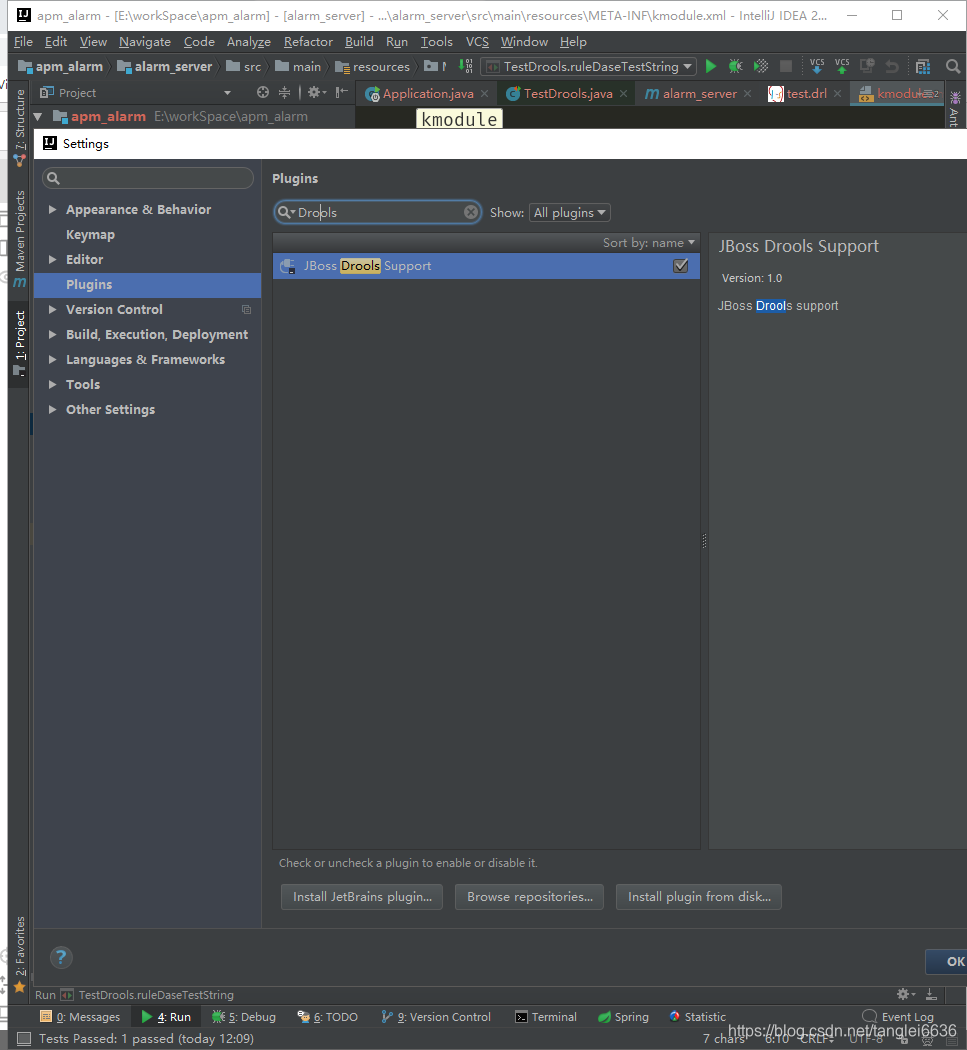The image size is (967, 1050).
Task: Open the Terminal tool window
Action: click(x=546, y=1017)
